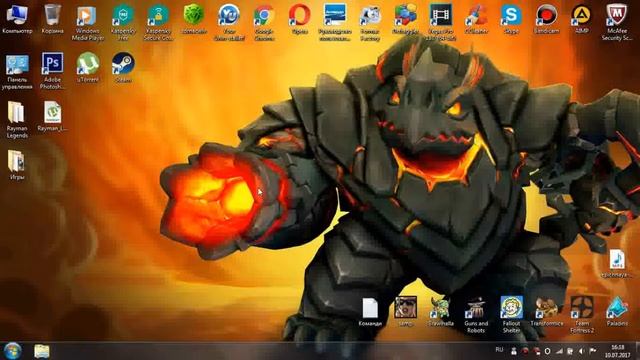Select the sunglasses face image file
This screenshot has height=360, width=640.
tap(405, 311)
